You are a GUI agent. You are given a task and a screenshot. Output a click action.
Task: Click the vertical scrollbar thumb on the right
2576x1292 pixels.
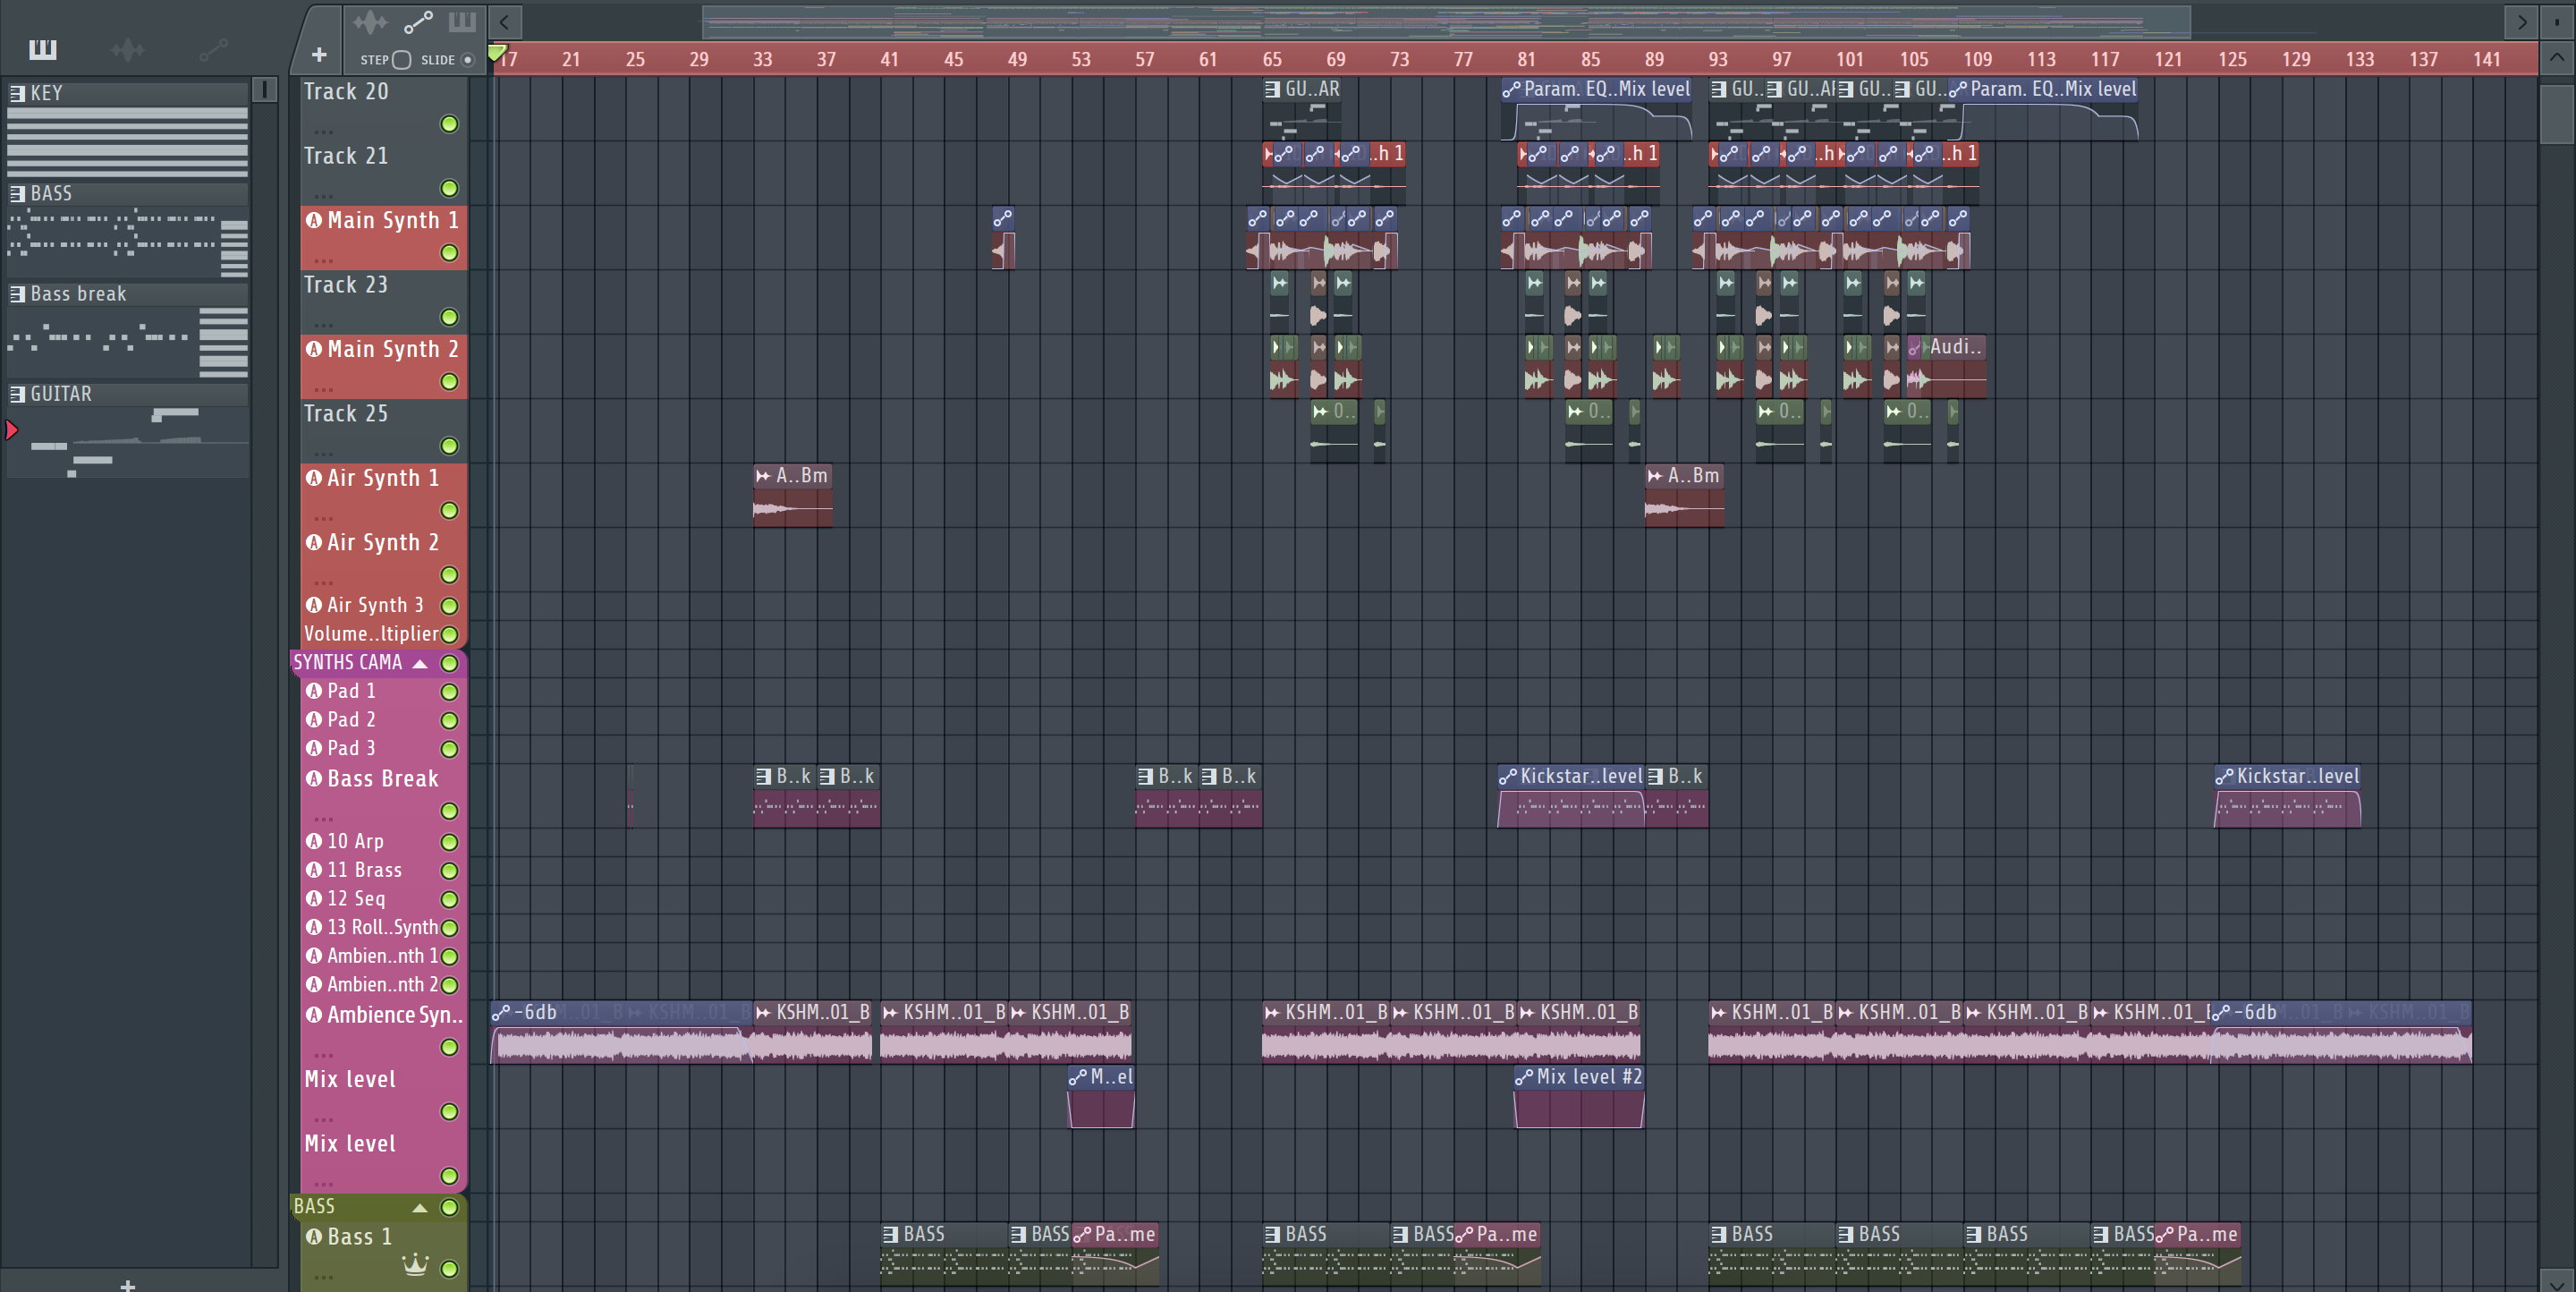2556,115
